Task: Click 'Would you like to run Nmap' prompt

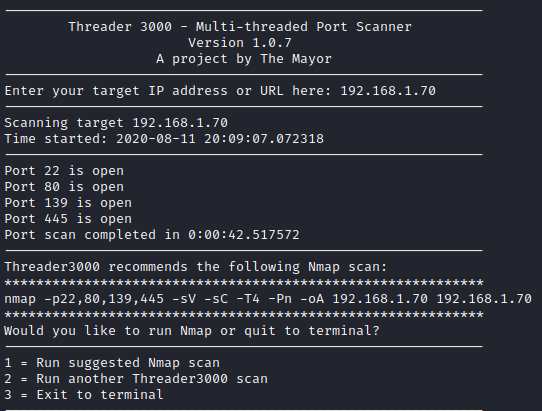Action: tap(192, 331)
